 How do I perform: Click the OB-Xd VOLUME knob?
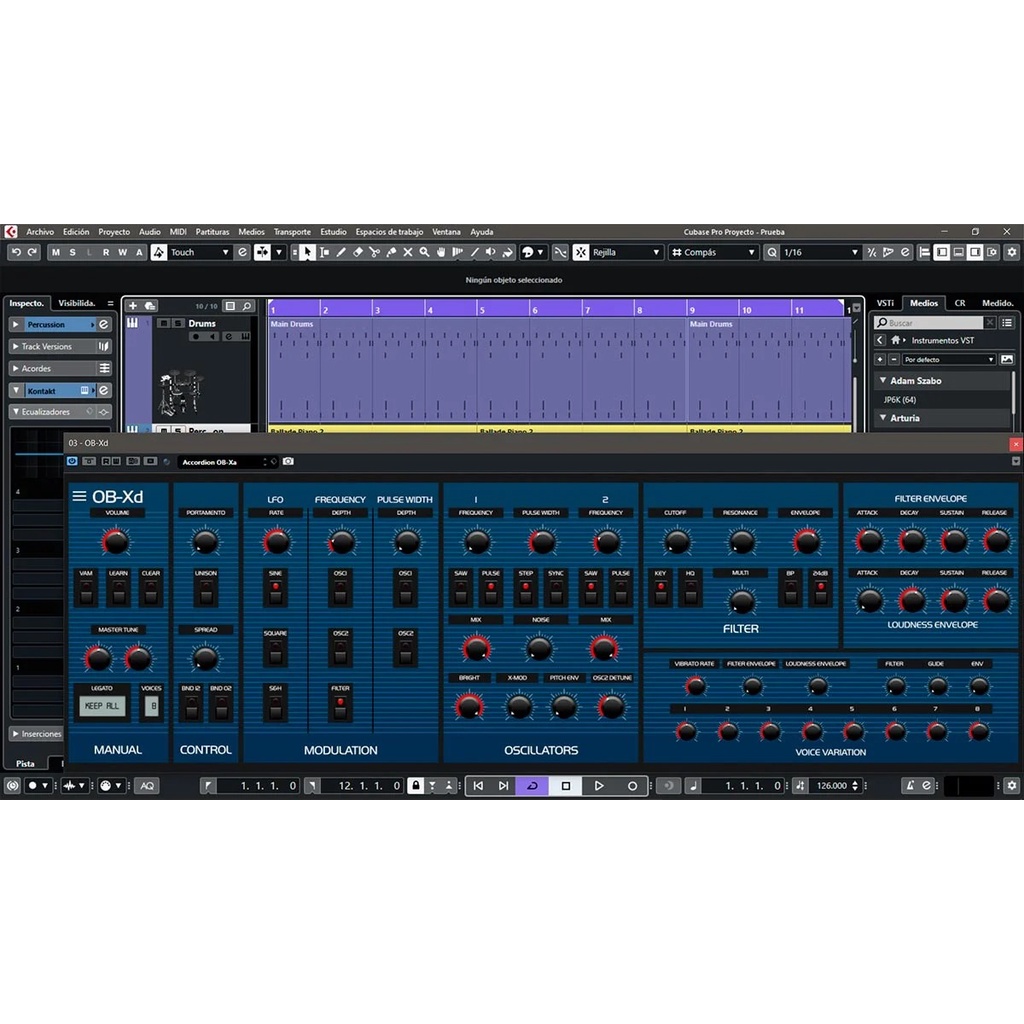[116, 541]
